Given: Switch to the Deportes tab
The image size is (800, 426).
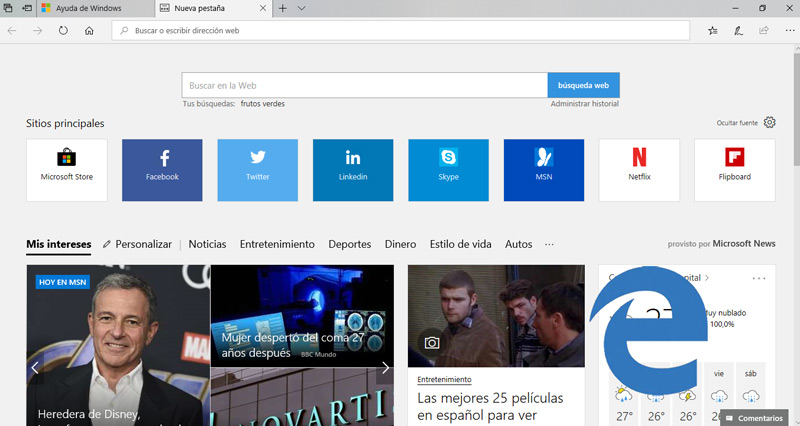Looking at the screenshot, I should click(349, 244).
